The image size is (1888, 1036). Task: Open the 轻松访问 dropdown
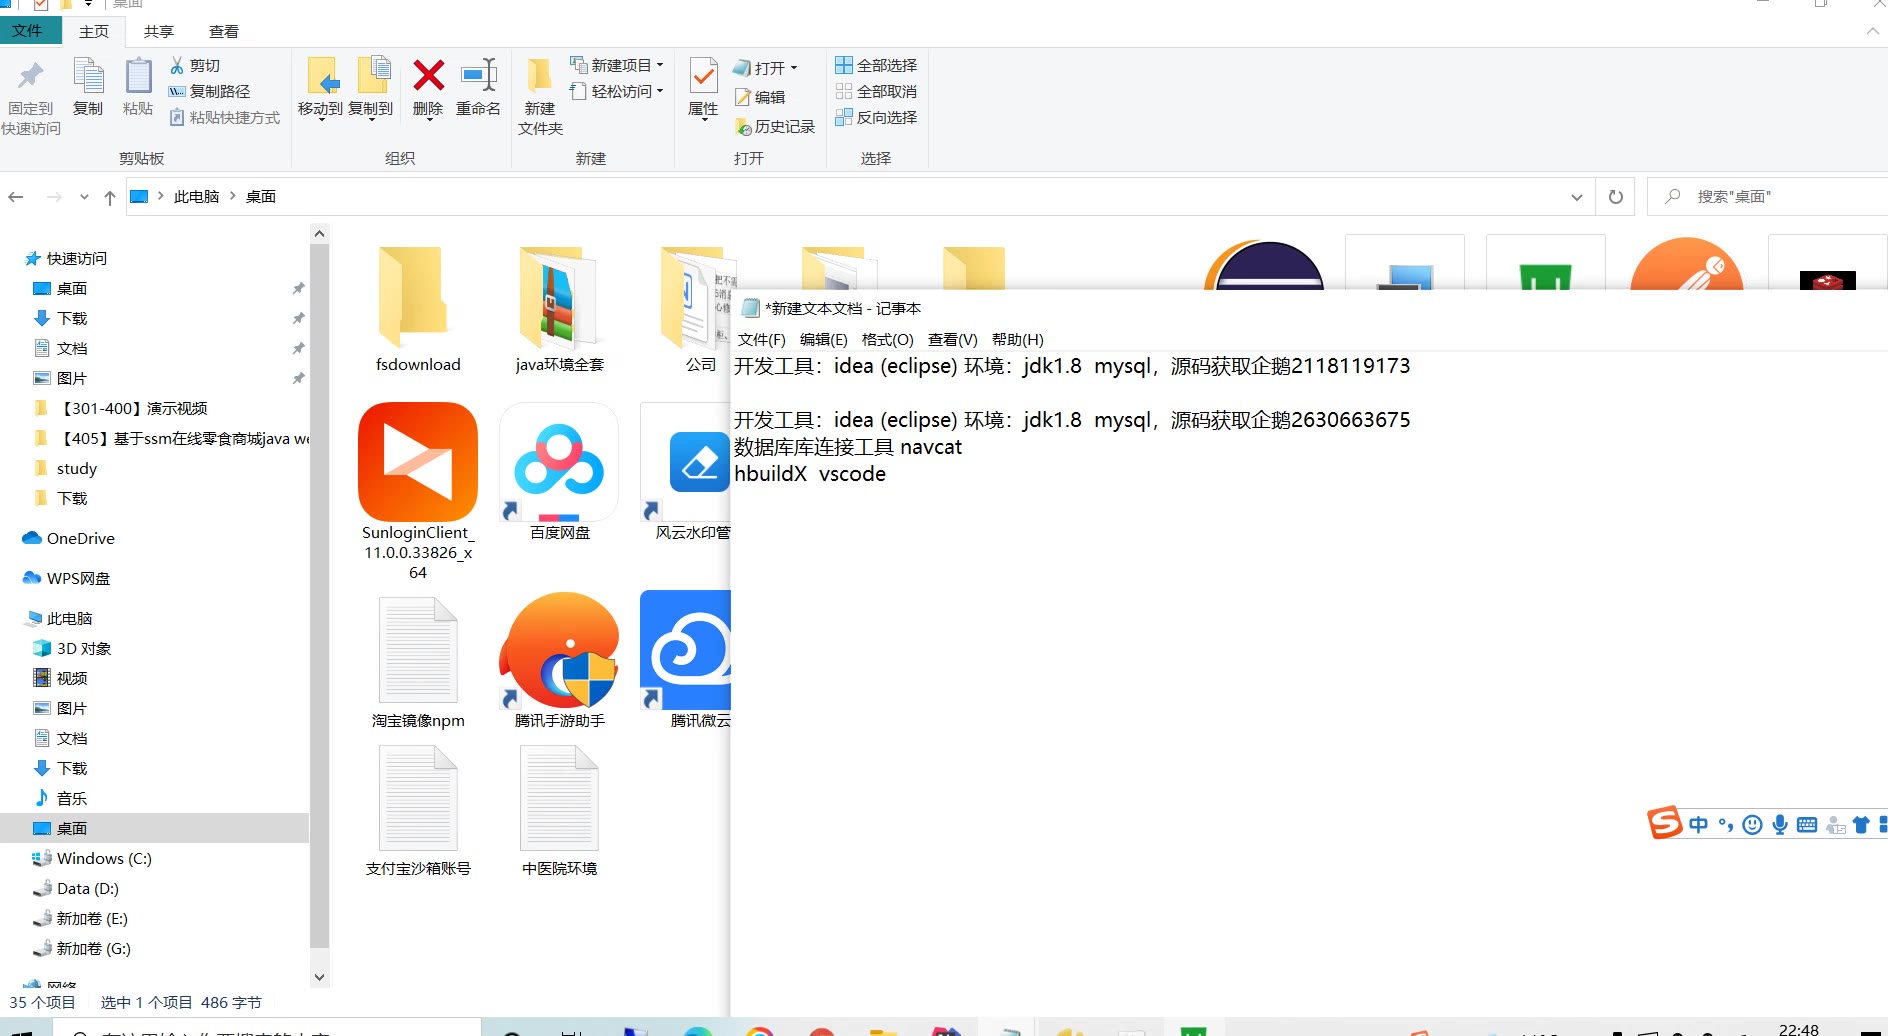617,91
